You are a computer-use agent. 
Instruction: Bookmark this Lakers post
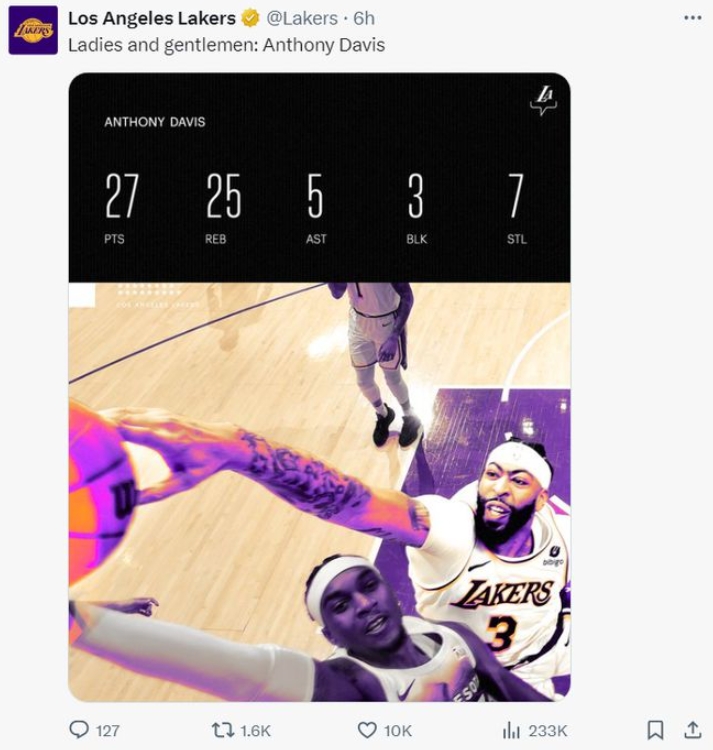[x=655, y=730]
